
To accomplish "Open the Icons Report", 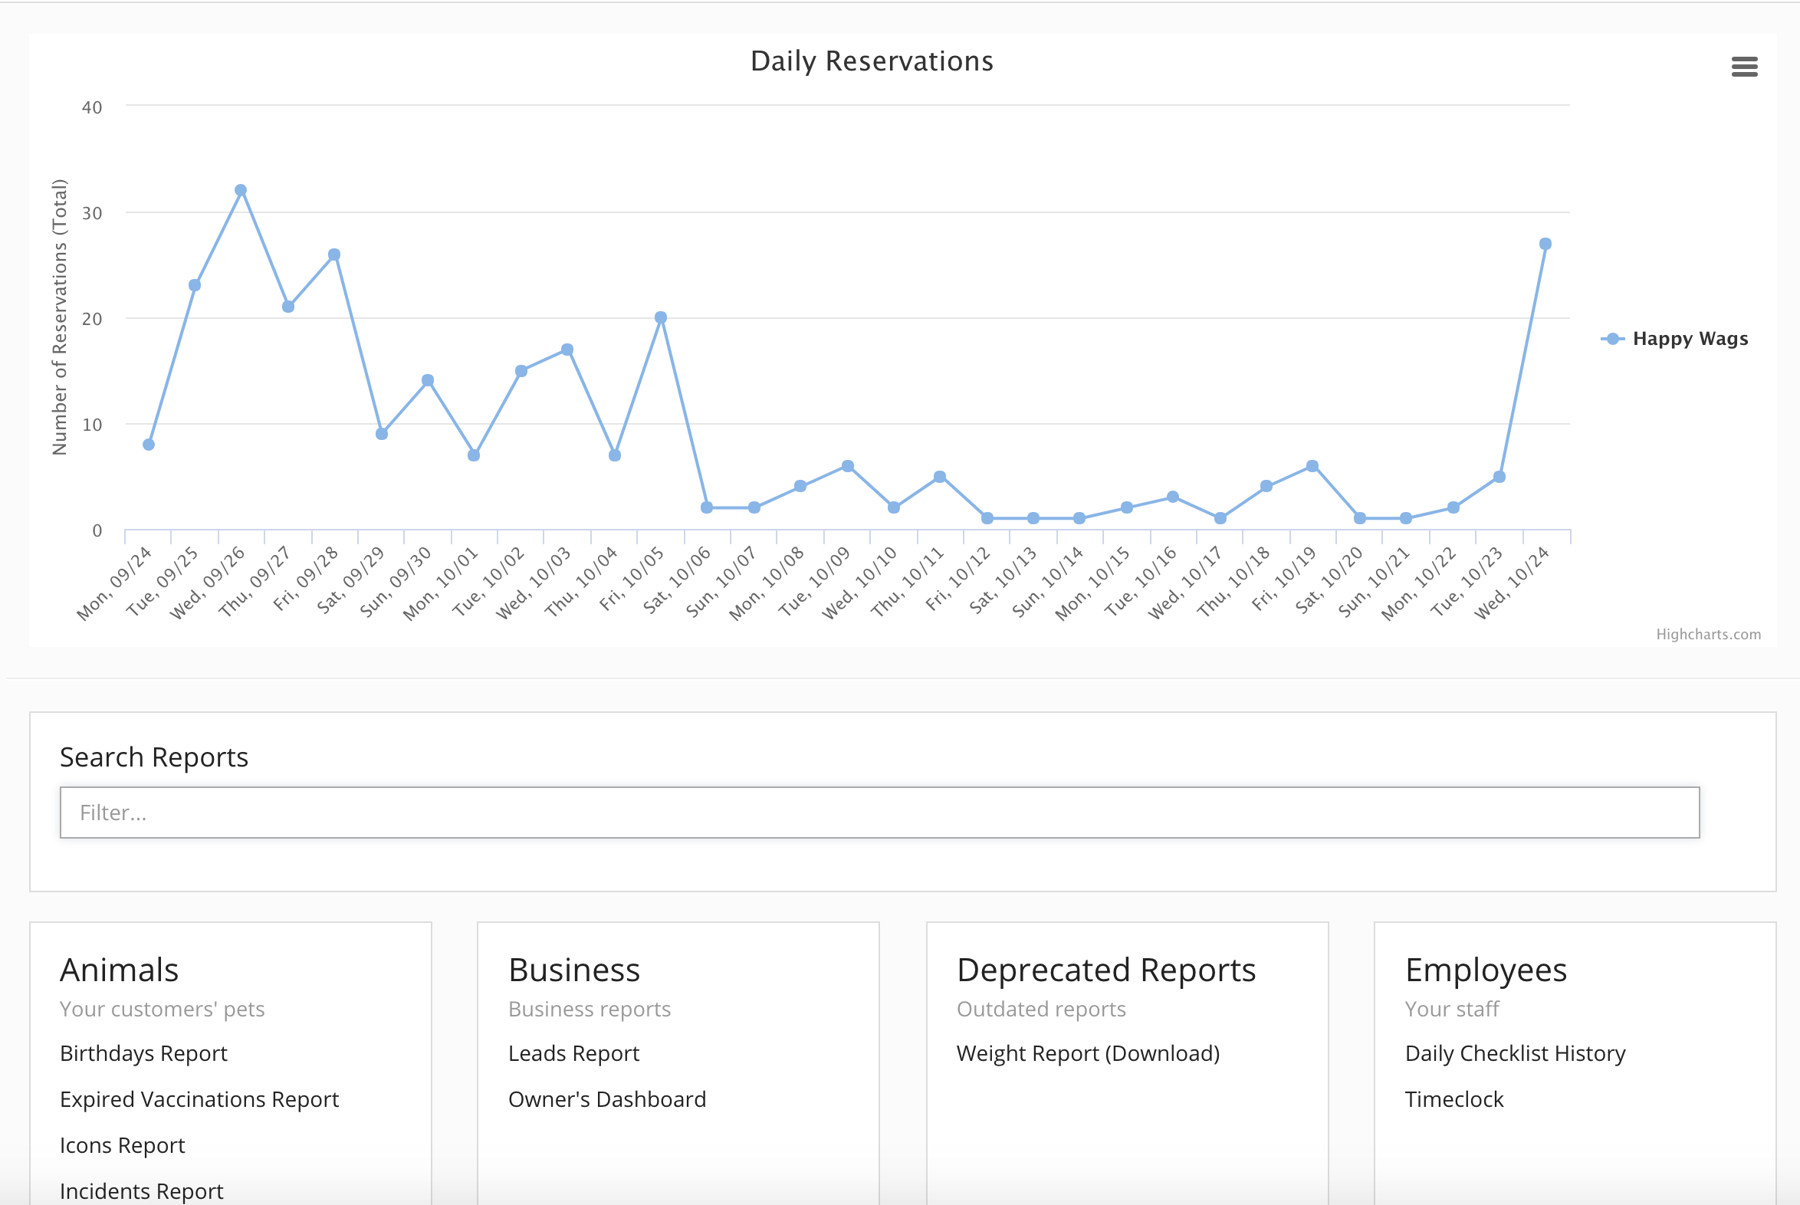I will 122,1144.
